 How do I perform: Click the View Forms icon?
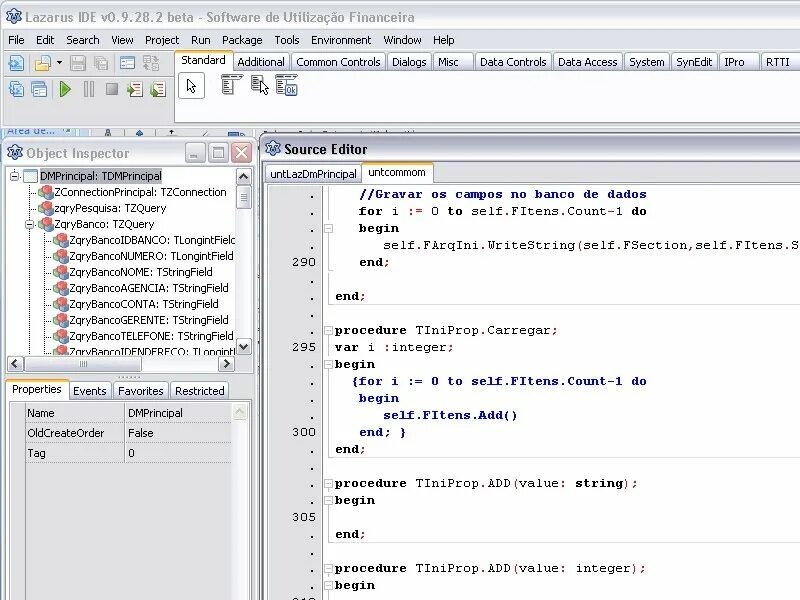(39, 89)
